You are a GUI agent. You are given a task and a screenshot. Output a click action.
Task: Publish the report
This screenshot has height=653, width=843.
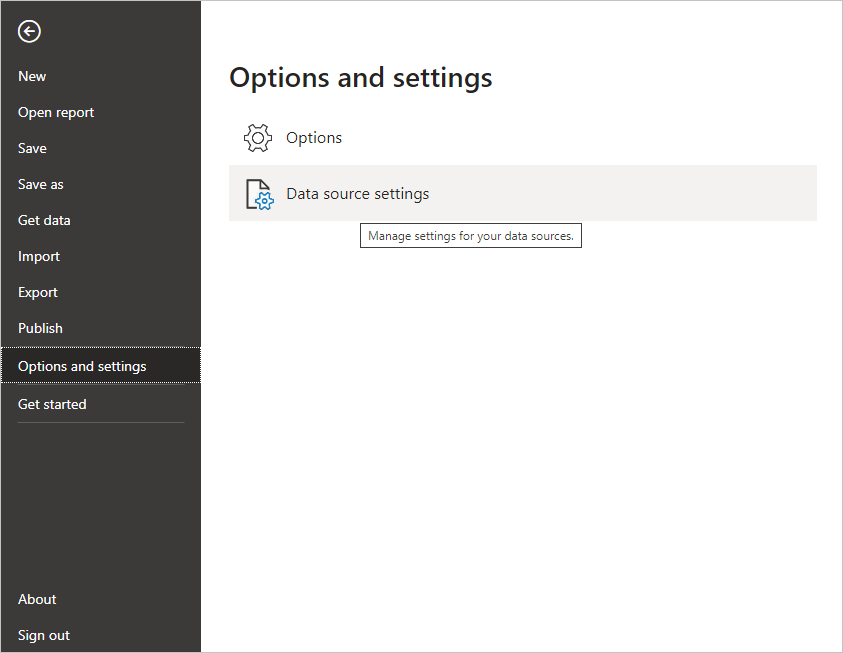pos(39,327)
